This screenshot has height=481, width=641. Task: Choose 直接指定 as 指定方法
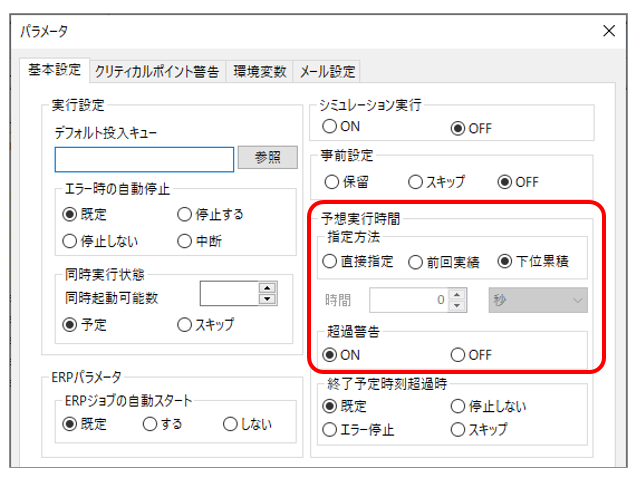(x=330, y=262)
